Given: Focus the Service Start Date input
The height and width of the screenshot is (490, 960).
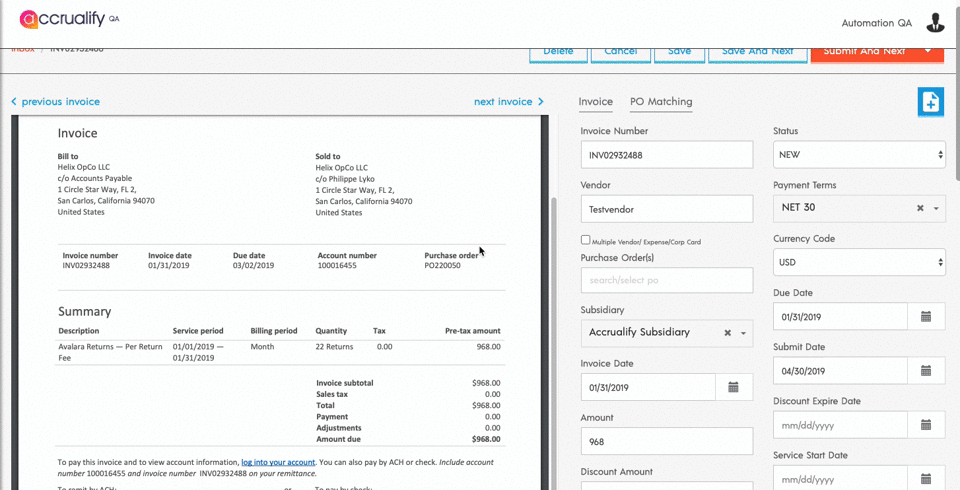Looking at the screenshot, I should 840,479.
